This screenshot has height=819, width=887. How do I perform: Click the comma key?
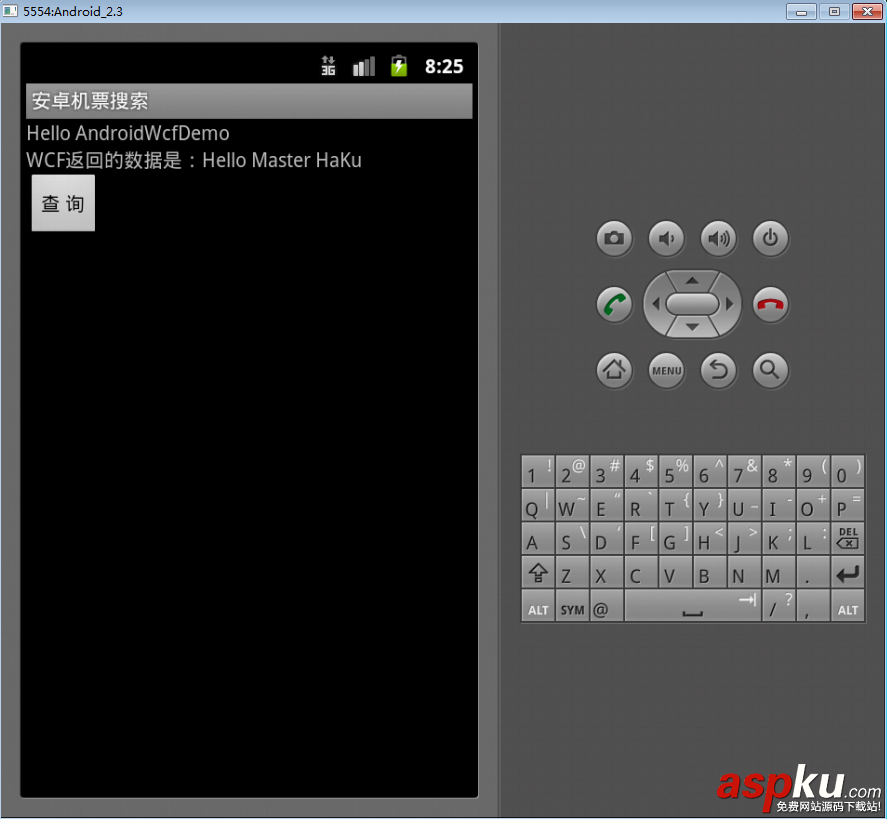coord(813,606)
